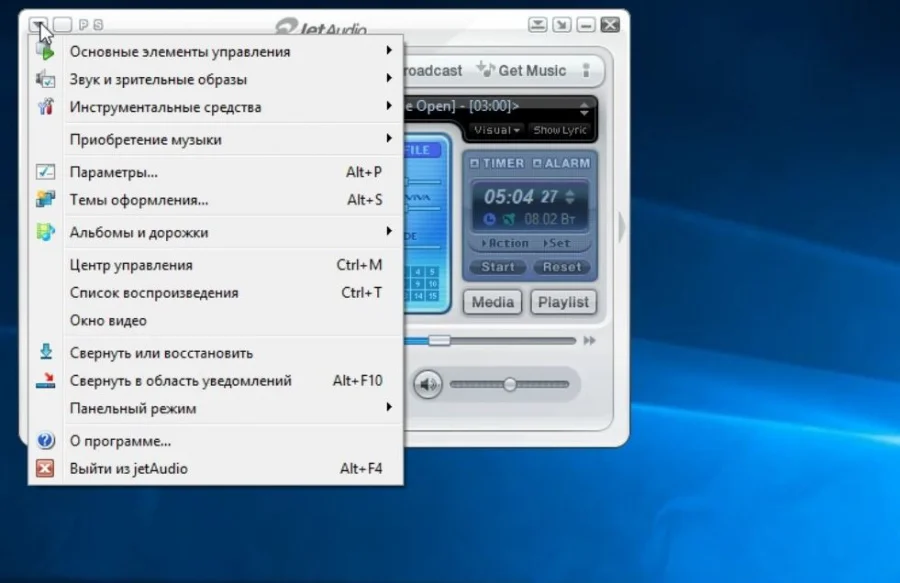Click the skins icon beside Темы оформления
Screen dimensions: 900x583
[45, 199]
